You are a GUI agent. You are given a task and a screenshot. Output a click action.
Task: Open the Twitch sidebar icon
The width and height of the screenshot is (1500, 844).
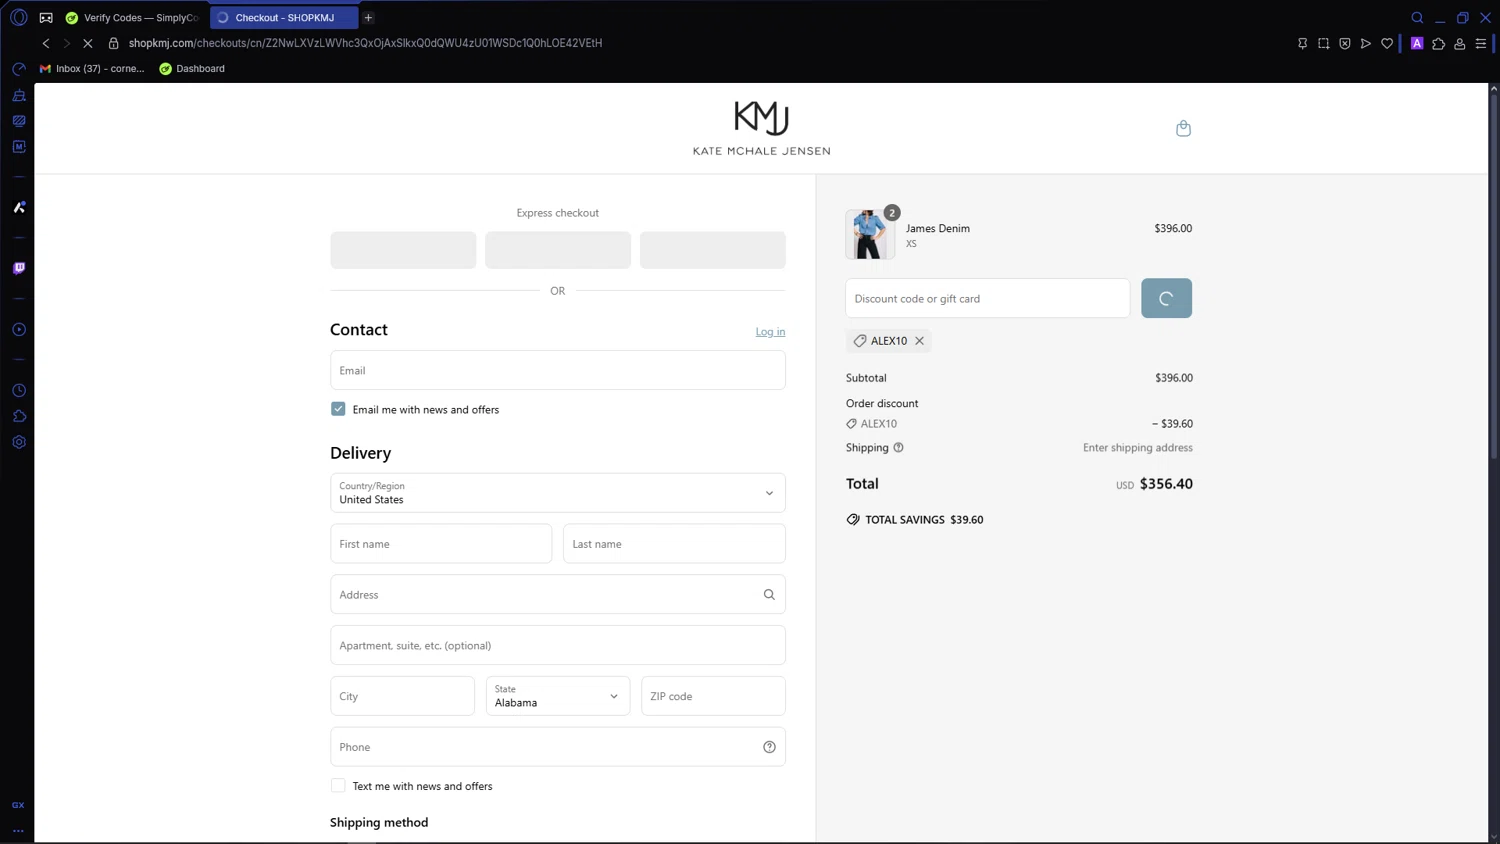click(19, 268)
